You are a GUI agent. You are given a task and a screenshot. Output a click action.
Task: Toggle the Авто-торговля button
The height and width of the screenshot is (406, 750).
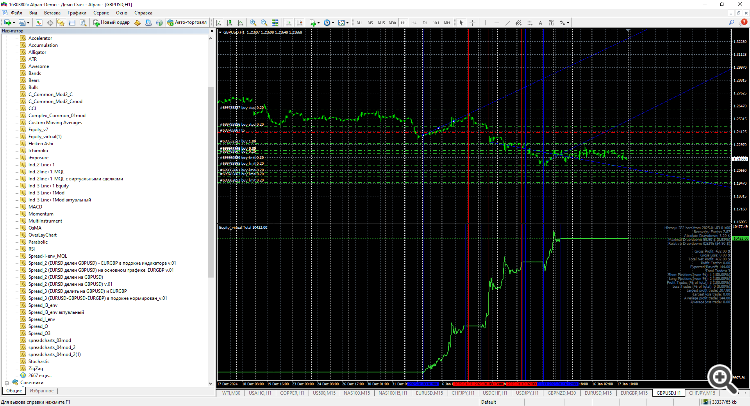point(187,22)
